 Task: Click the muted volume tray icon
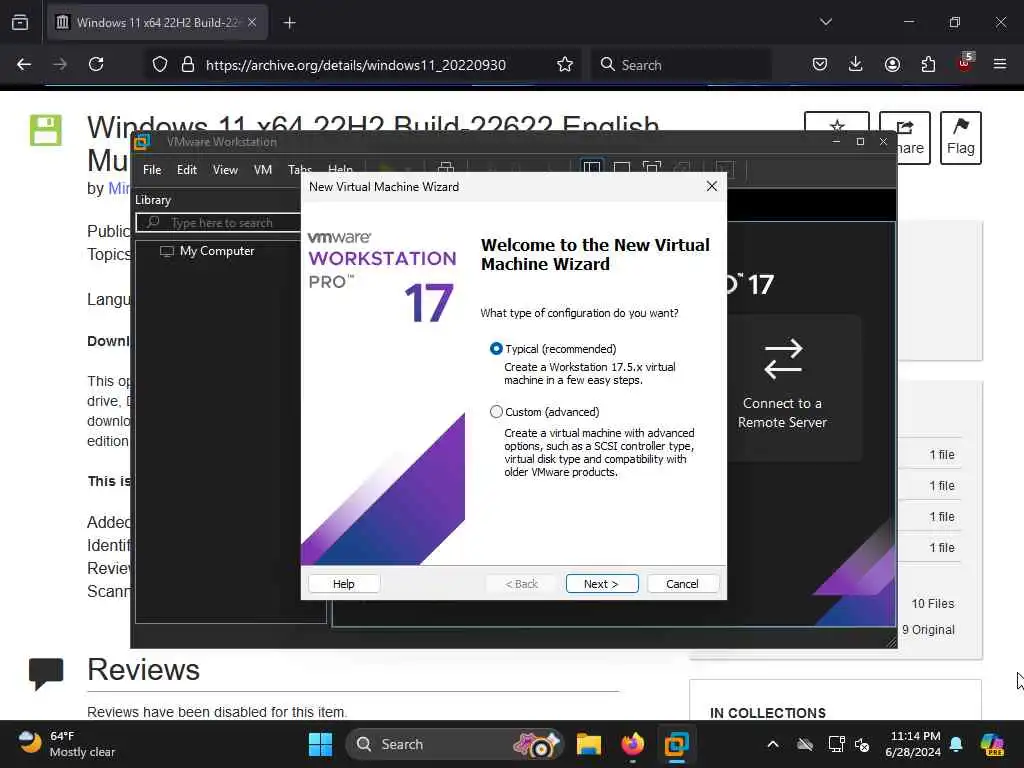(862, 744)
